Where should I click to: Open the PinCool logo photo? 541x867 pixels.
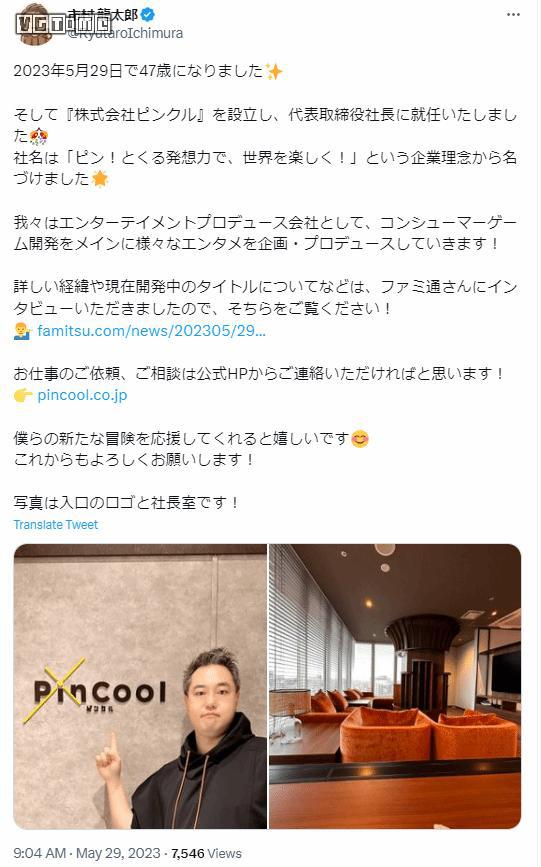click(141, 686)
